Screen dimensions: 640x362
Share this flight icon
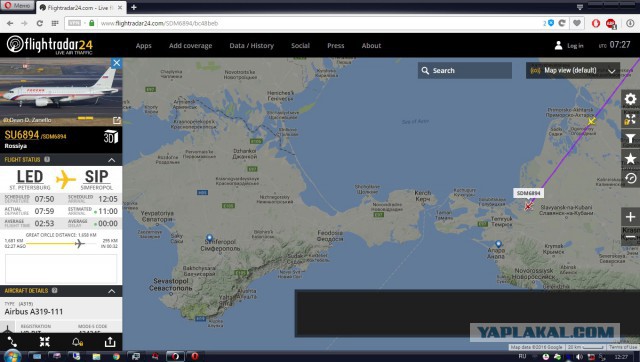point(110,342)
